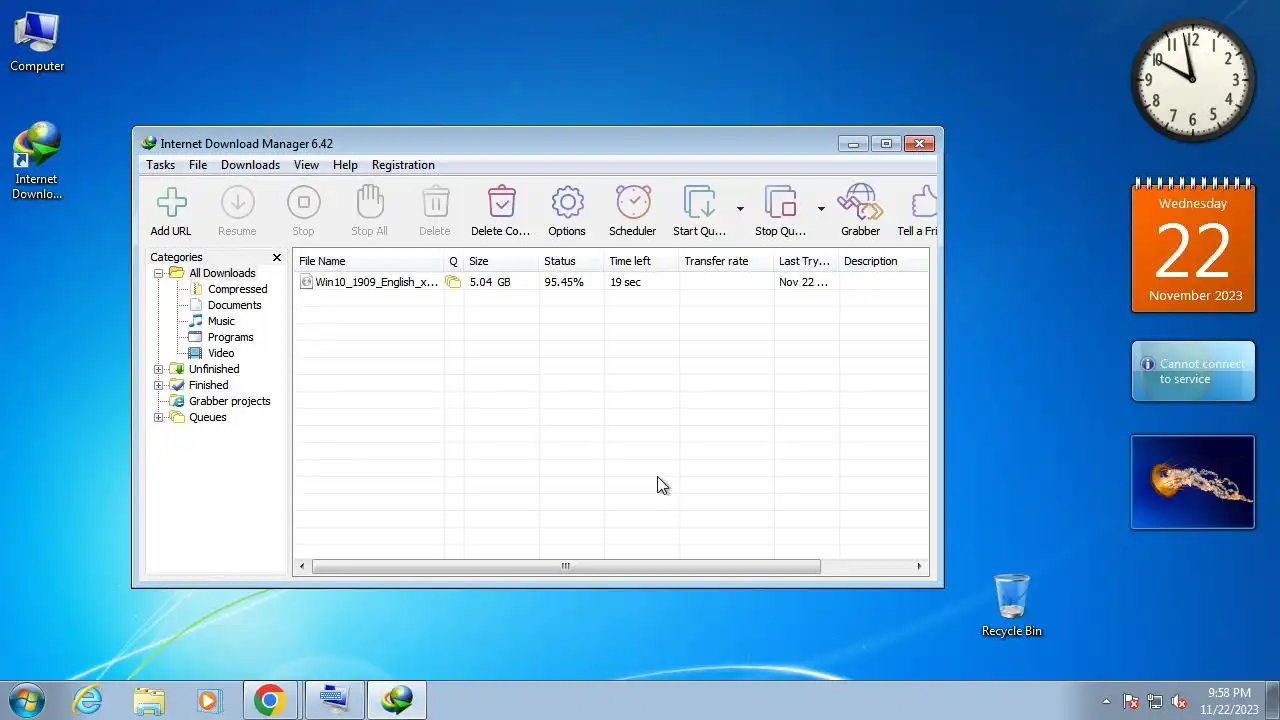This screenshot has height=720, width=1280.
Task: Click the Internet Download Manager desktop shortcut
Action: tap(37, 161)
